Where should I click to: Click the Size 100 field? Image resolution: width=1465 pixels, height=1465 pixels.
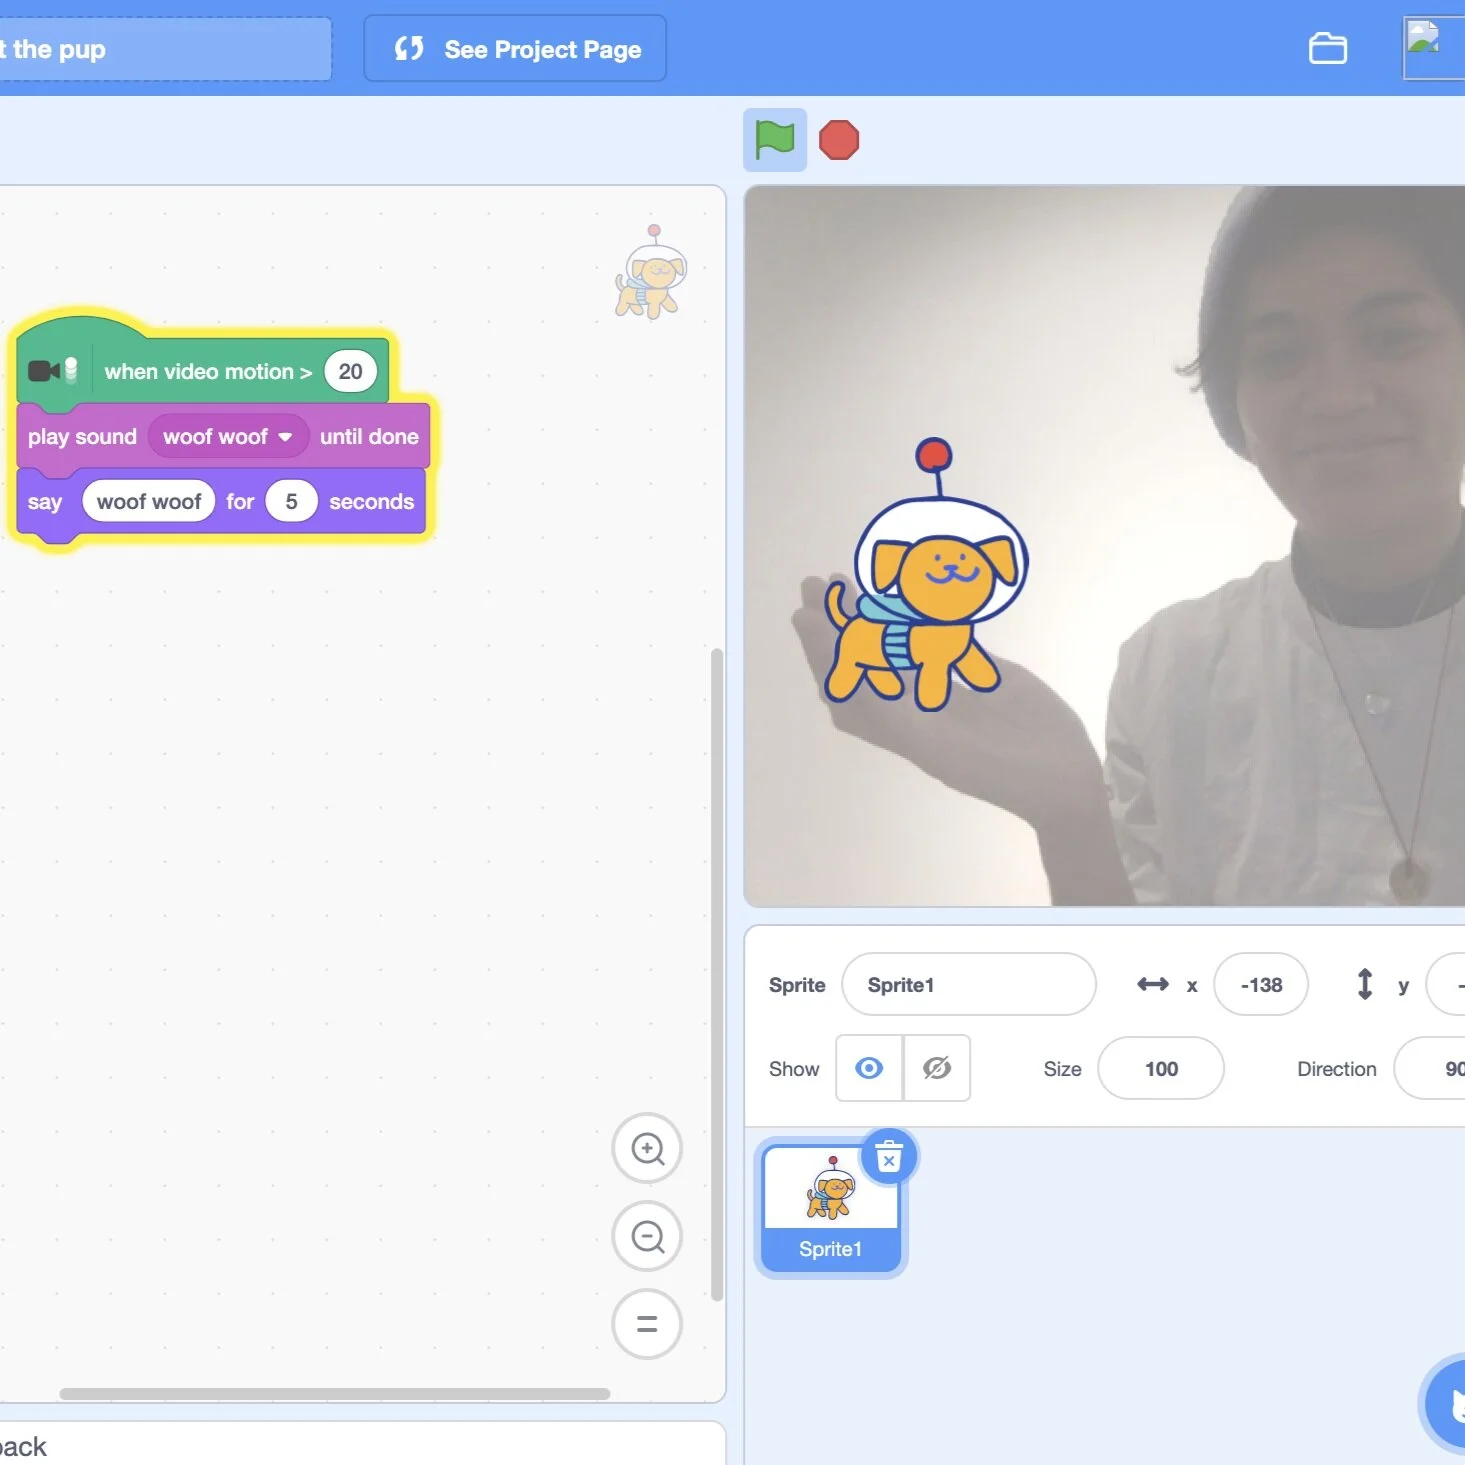(x=1160, y=1068)
